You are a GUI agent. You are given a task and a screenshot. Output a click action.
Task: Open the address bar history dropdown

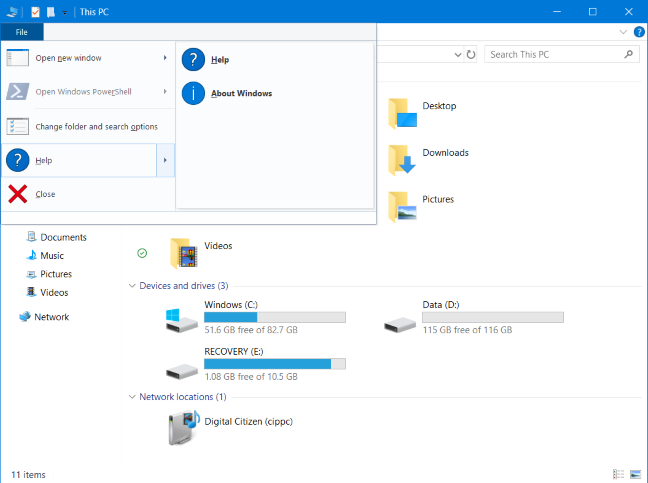tap(457, 55)
